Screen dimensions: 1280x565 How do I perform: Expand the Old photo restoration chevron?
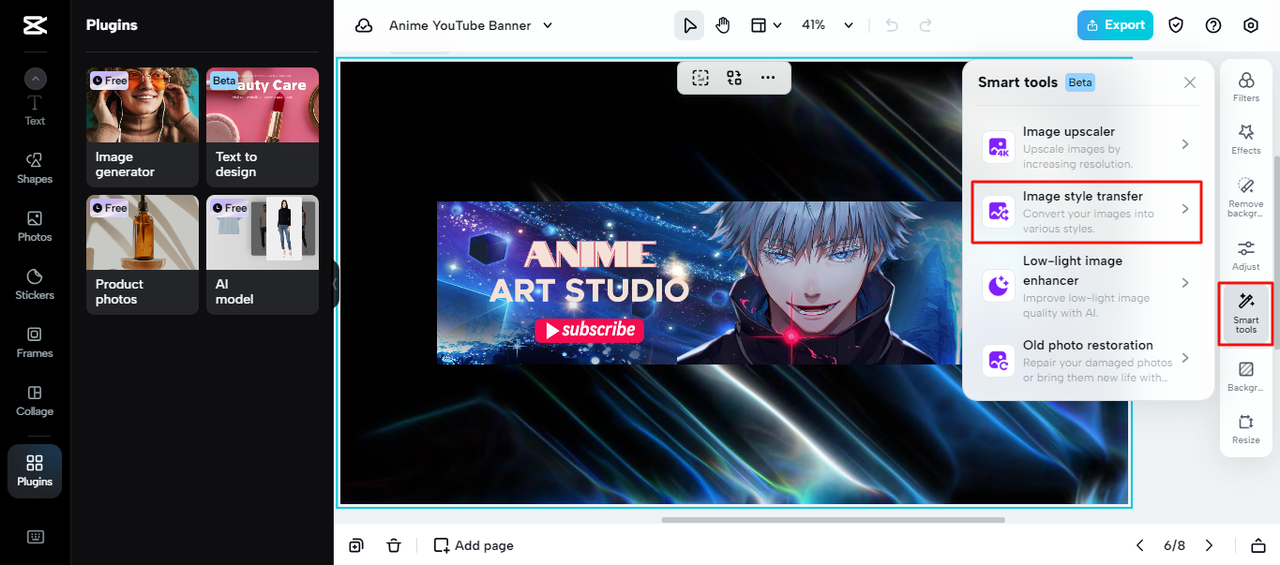click(1185, 358)
